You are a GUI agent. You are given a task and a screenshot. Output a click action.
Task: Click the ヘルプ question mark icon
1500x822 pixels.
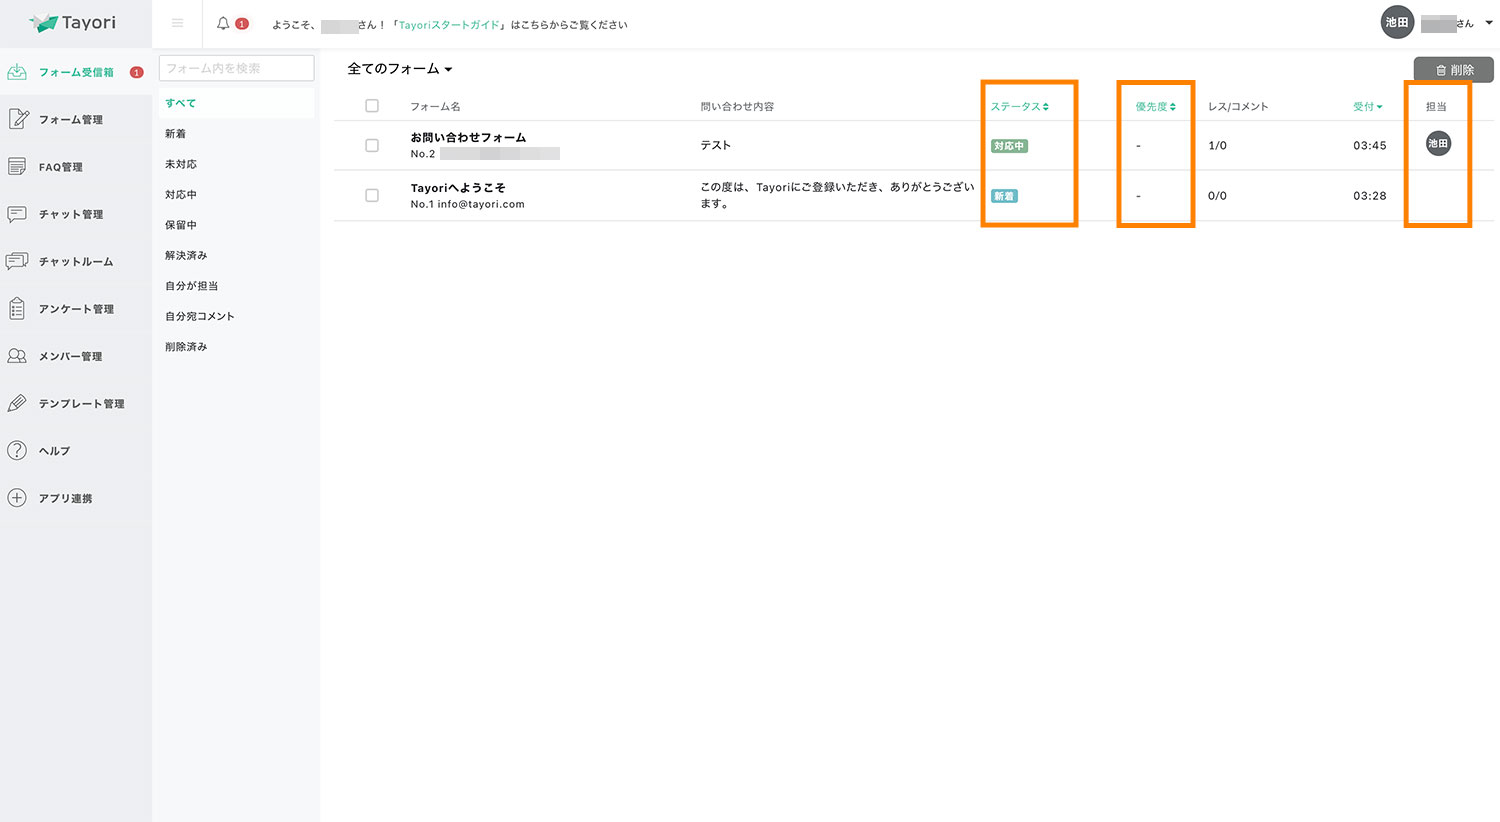tap(17, 451)
